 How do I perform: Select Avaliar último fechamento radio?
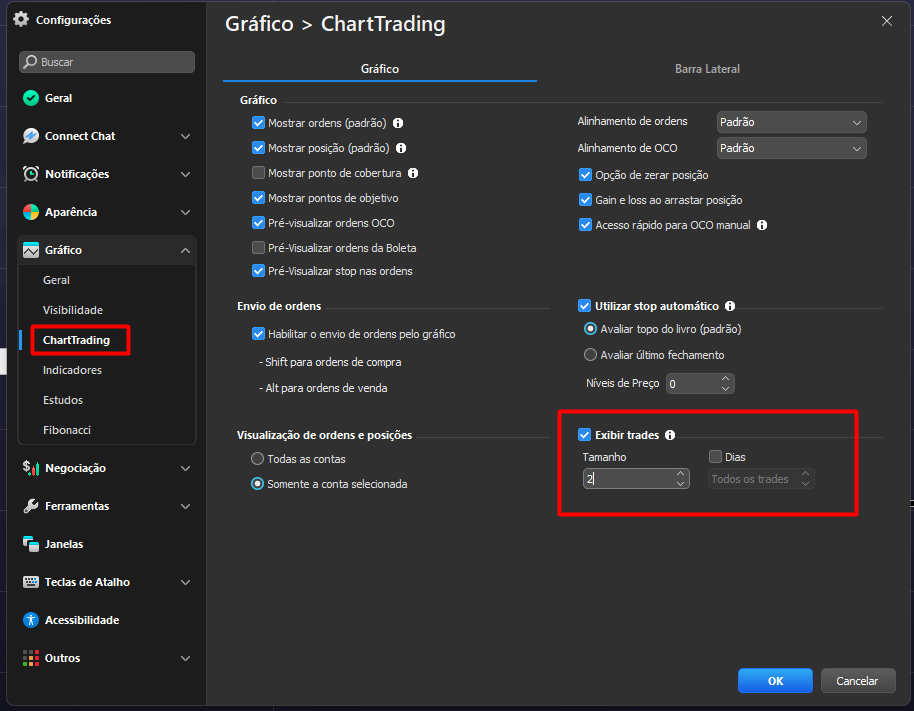[590, 355]
